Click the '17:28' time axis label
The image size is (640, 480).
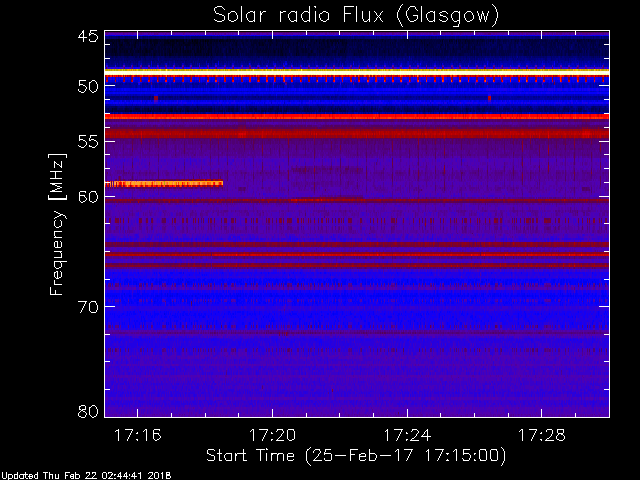[542, 435]
